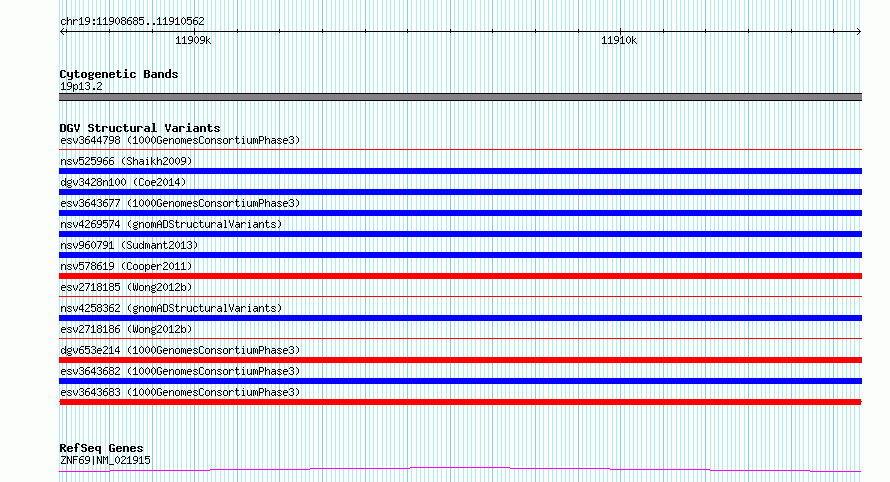
Task: Click the left arrow on the ruler
Action: click(63, 32)
